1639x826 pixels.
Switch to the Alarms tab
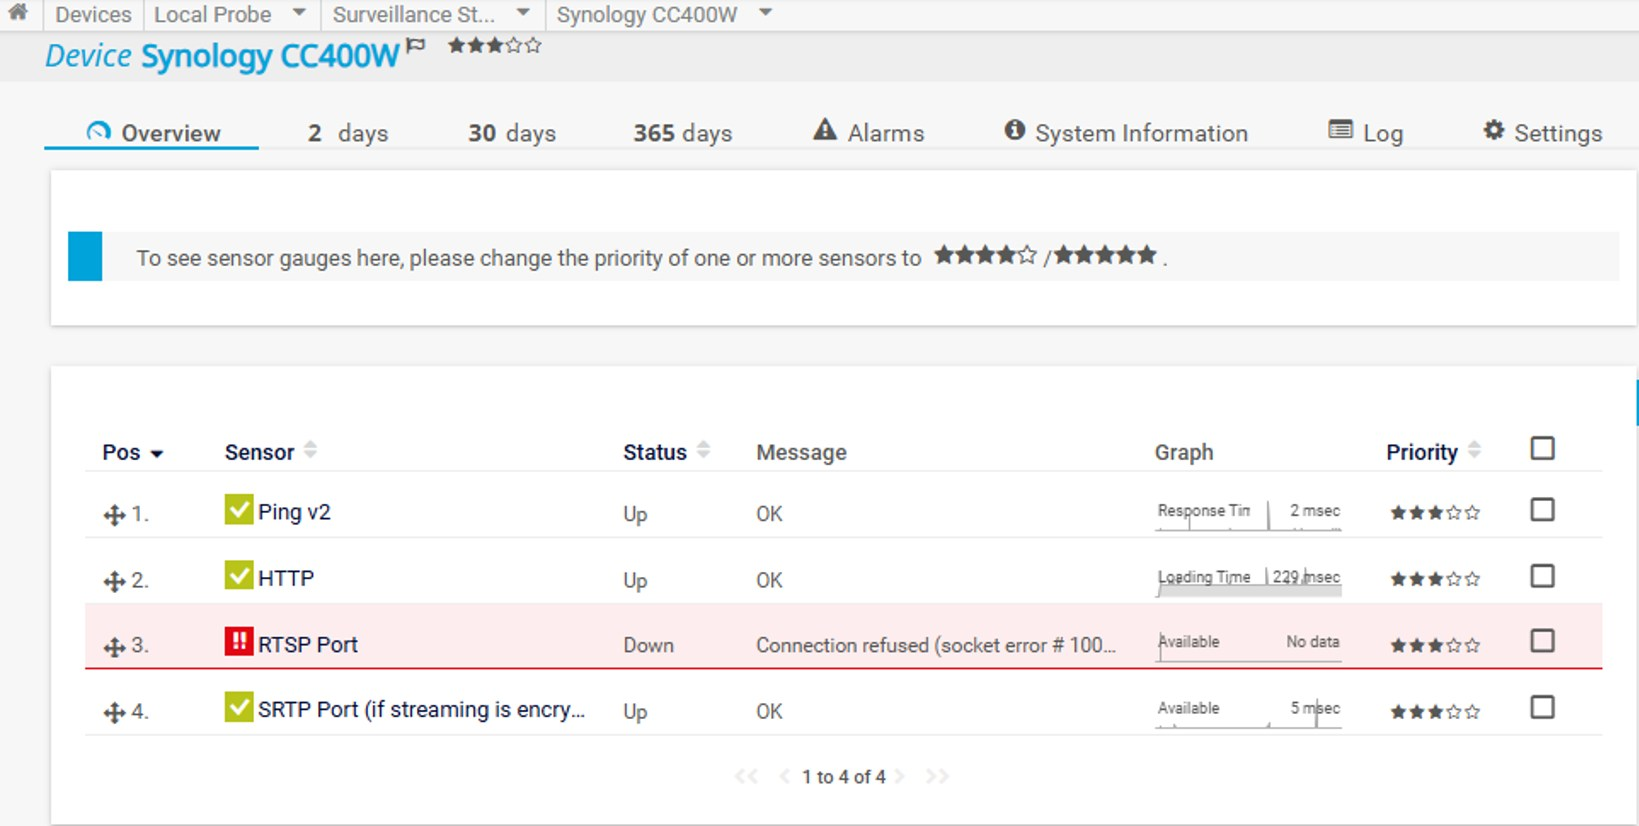pos(868,133)
